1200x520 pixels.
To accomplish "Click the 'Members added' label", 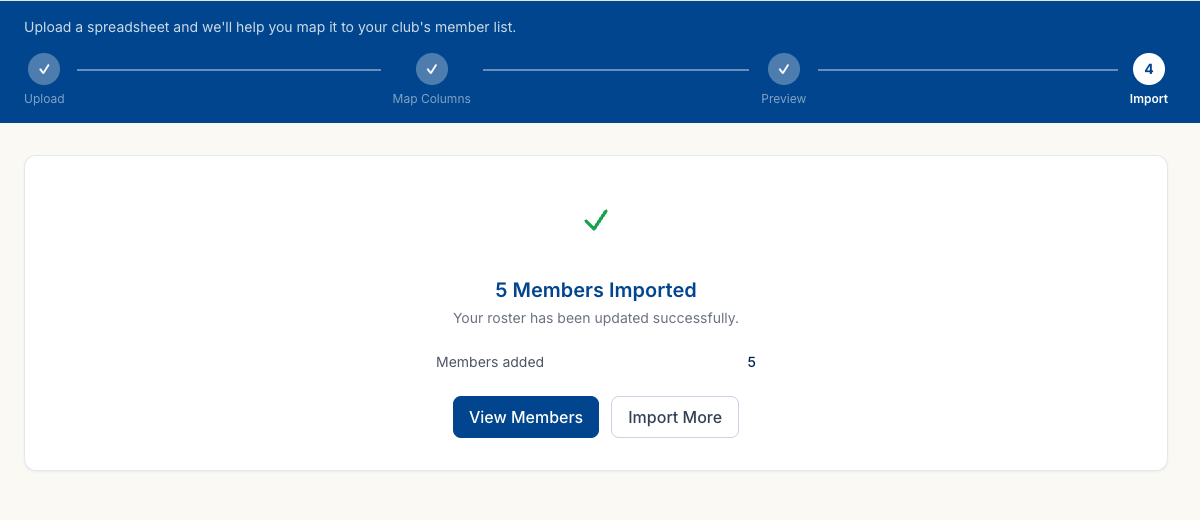I will (490, 362).
